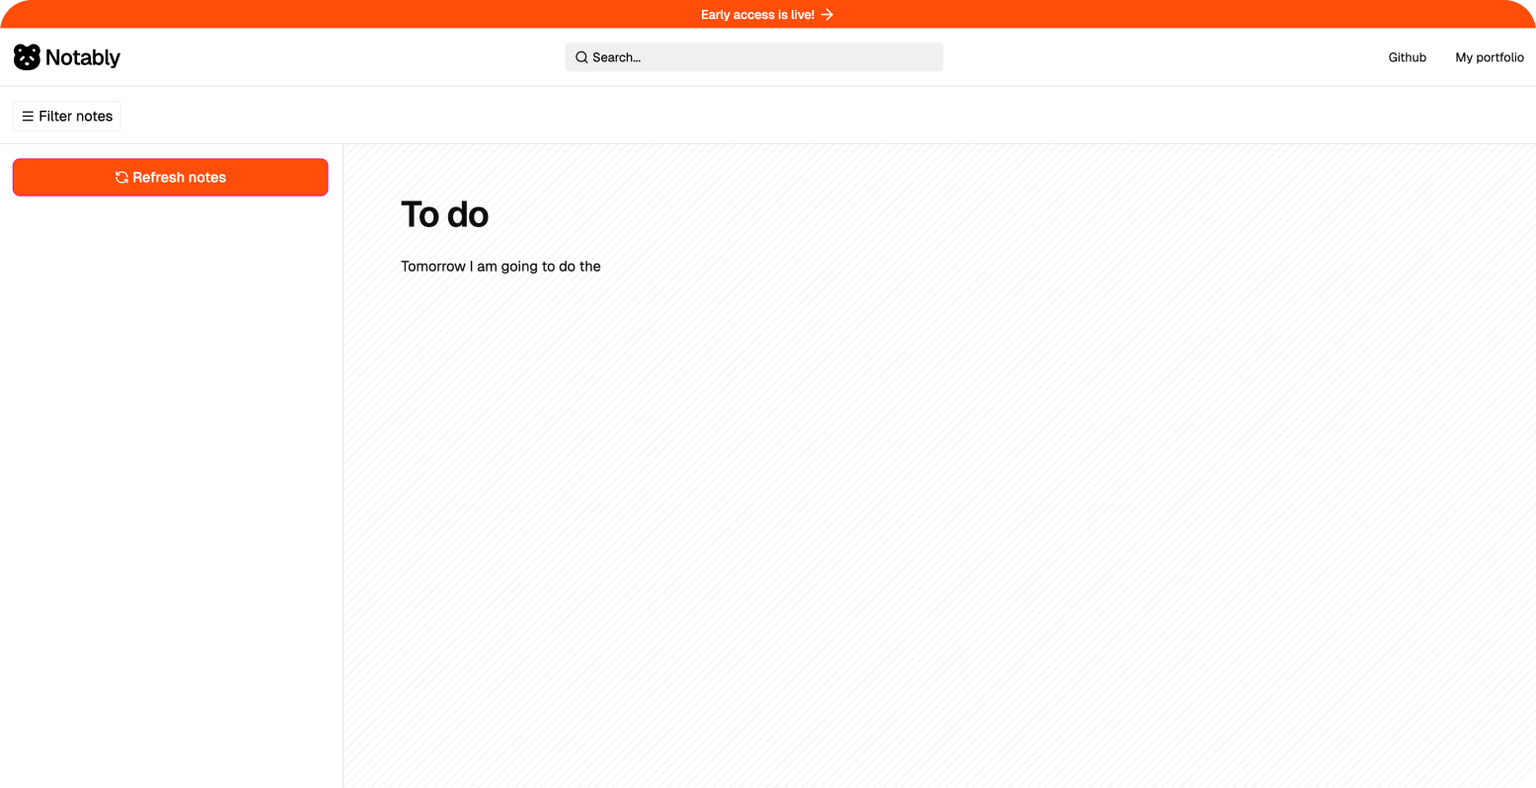1536x788 pixels.
Task: Click the magnifier icon in the search bar
Action: (x=581, y=57)
